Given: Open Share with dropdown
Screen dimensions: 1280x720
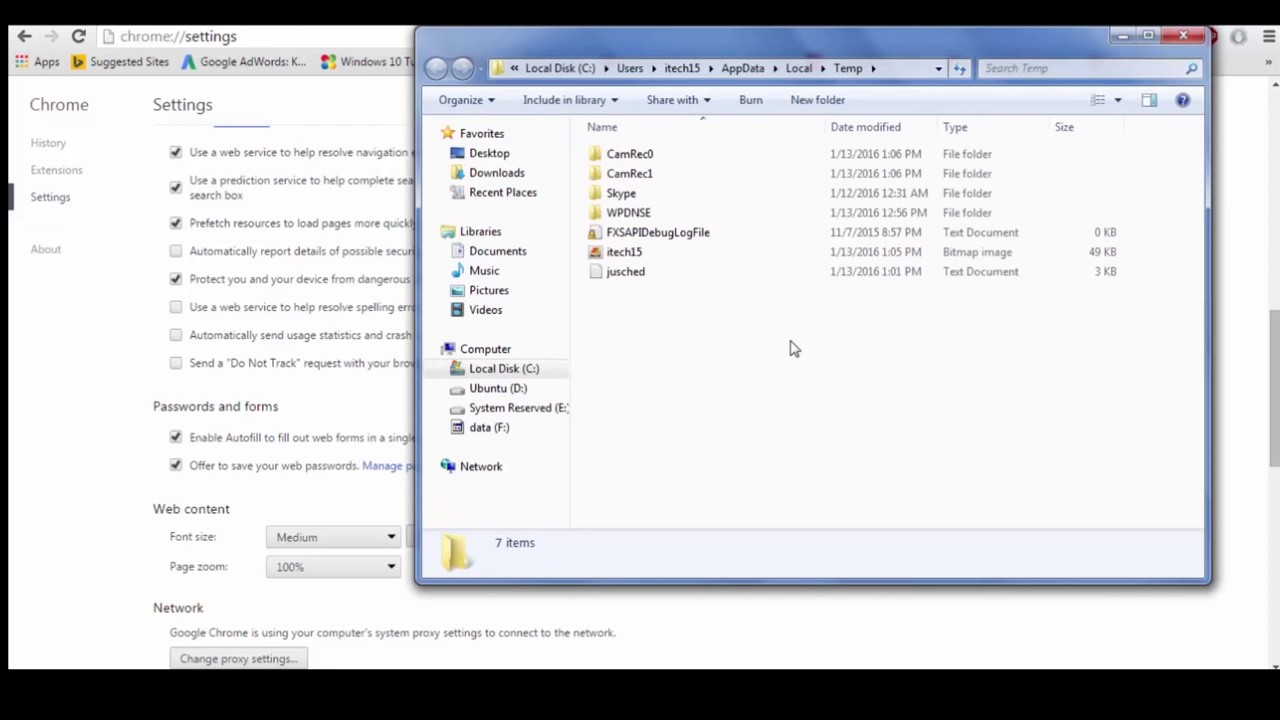Looking at the screenshot, I should (678, 100).
